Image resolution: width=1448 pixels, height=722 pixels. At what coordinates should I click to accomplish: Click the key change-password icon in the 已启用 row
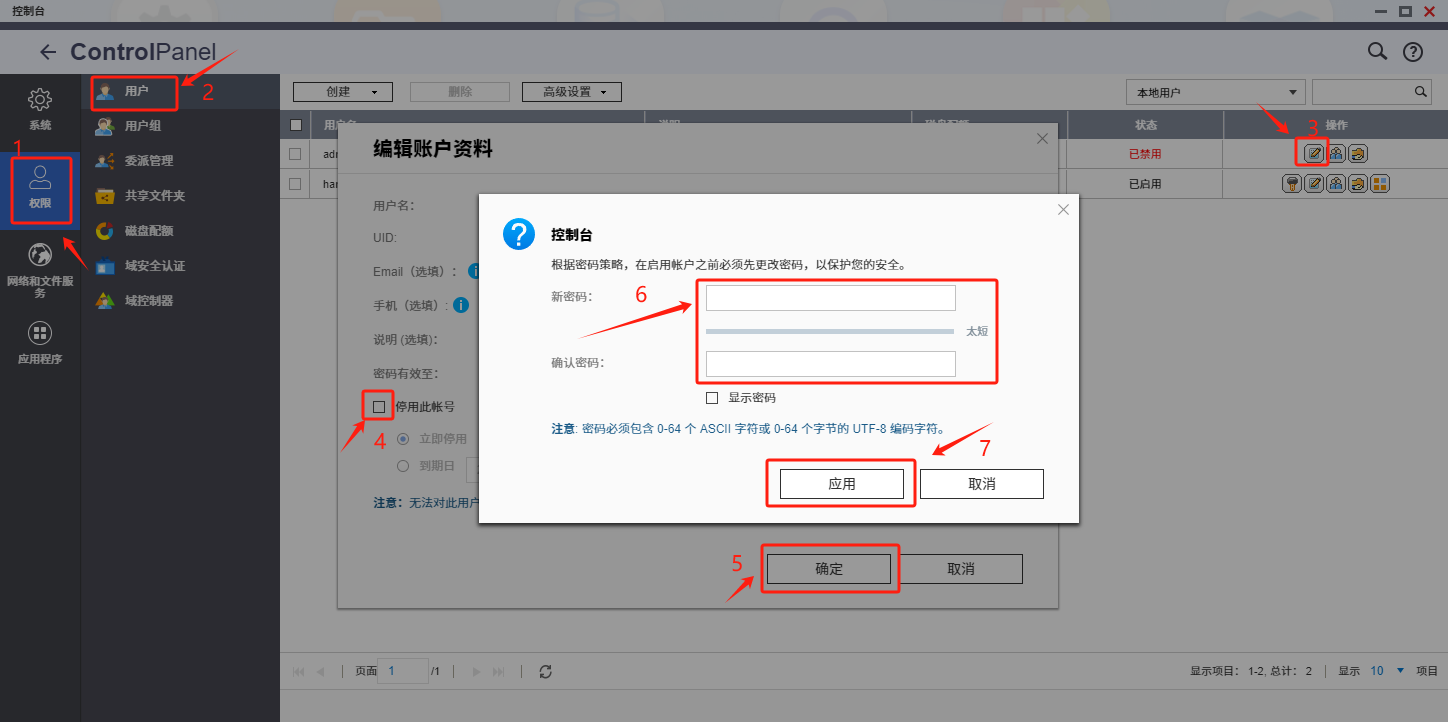point(1292,184)
